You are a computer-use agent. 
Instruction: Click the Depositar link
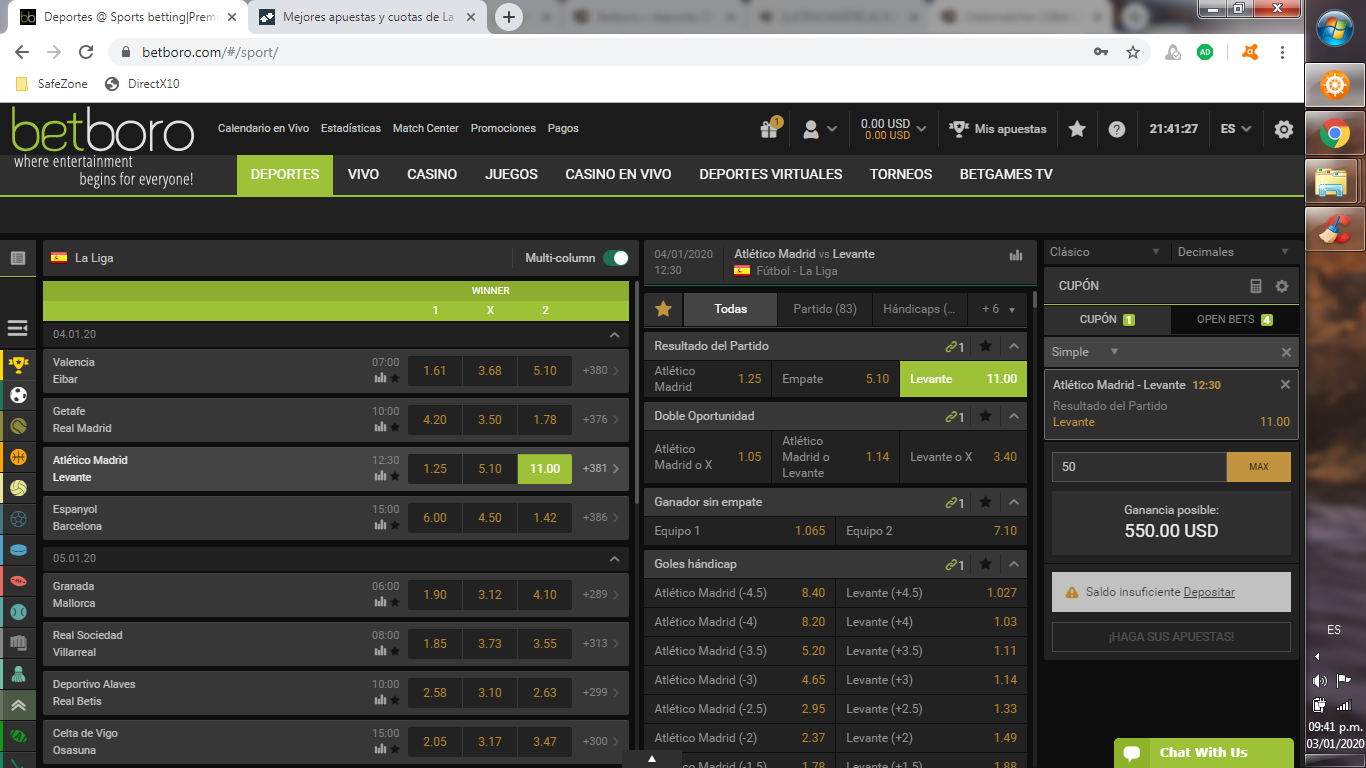click(1209, 592)
